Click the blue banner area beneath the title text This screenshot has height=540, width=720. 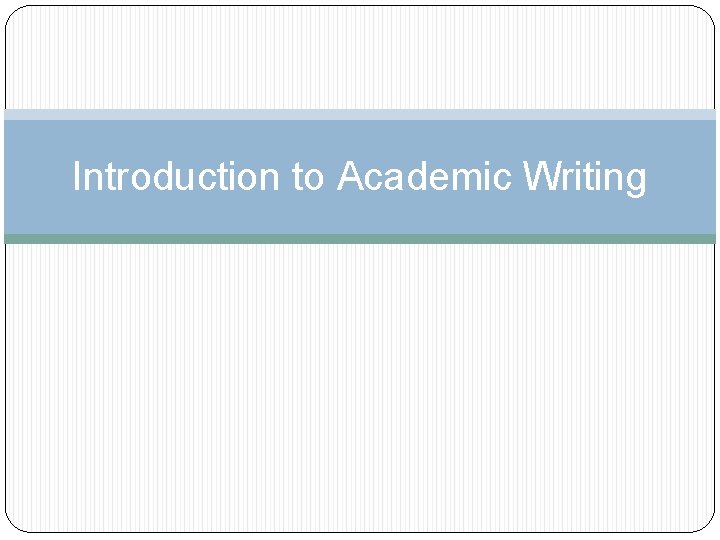coord(360,216)
